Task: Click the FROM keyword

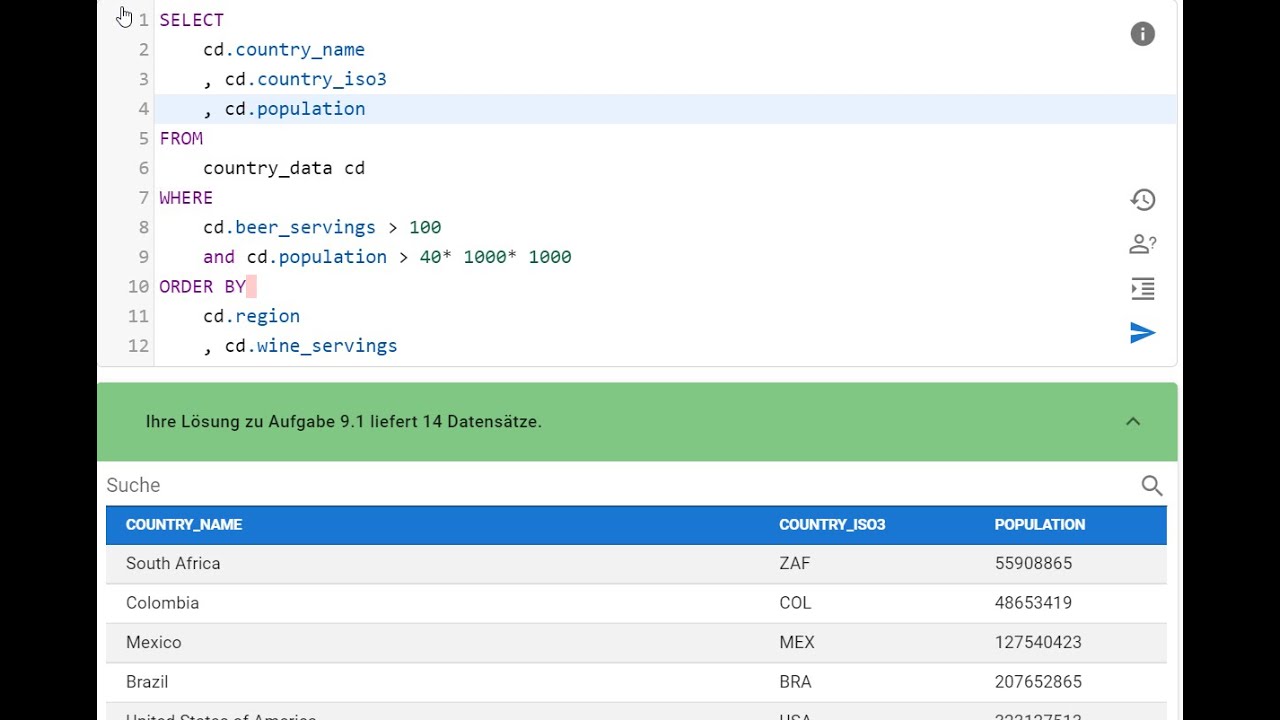Action: [181, 138]
